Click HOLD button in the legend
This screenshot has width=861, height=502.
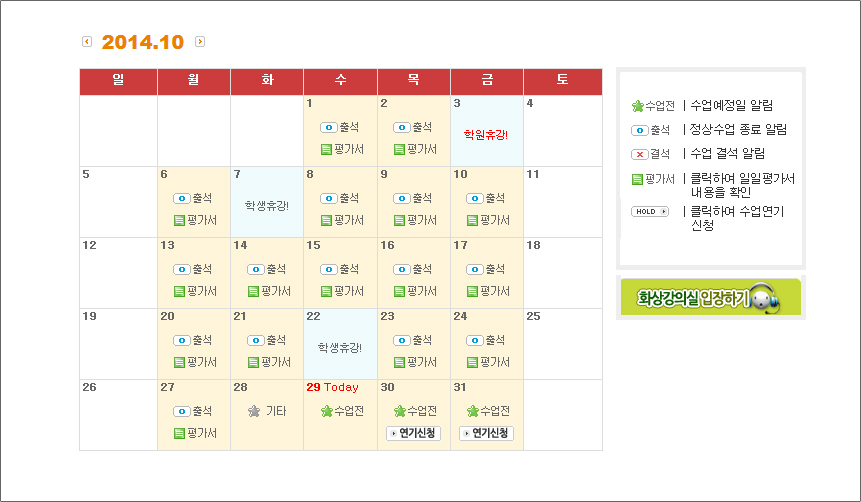point(649,212)
